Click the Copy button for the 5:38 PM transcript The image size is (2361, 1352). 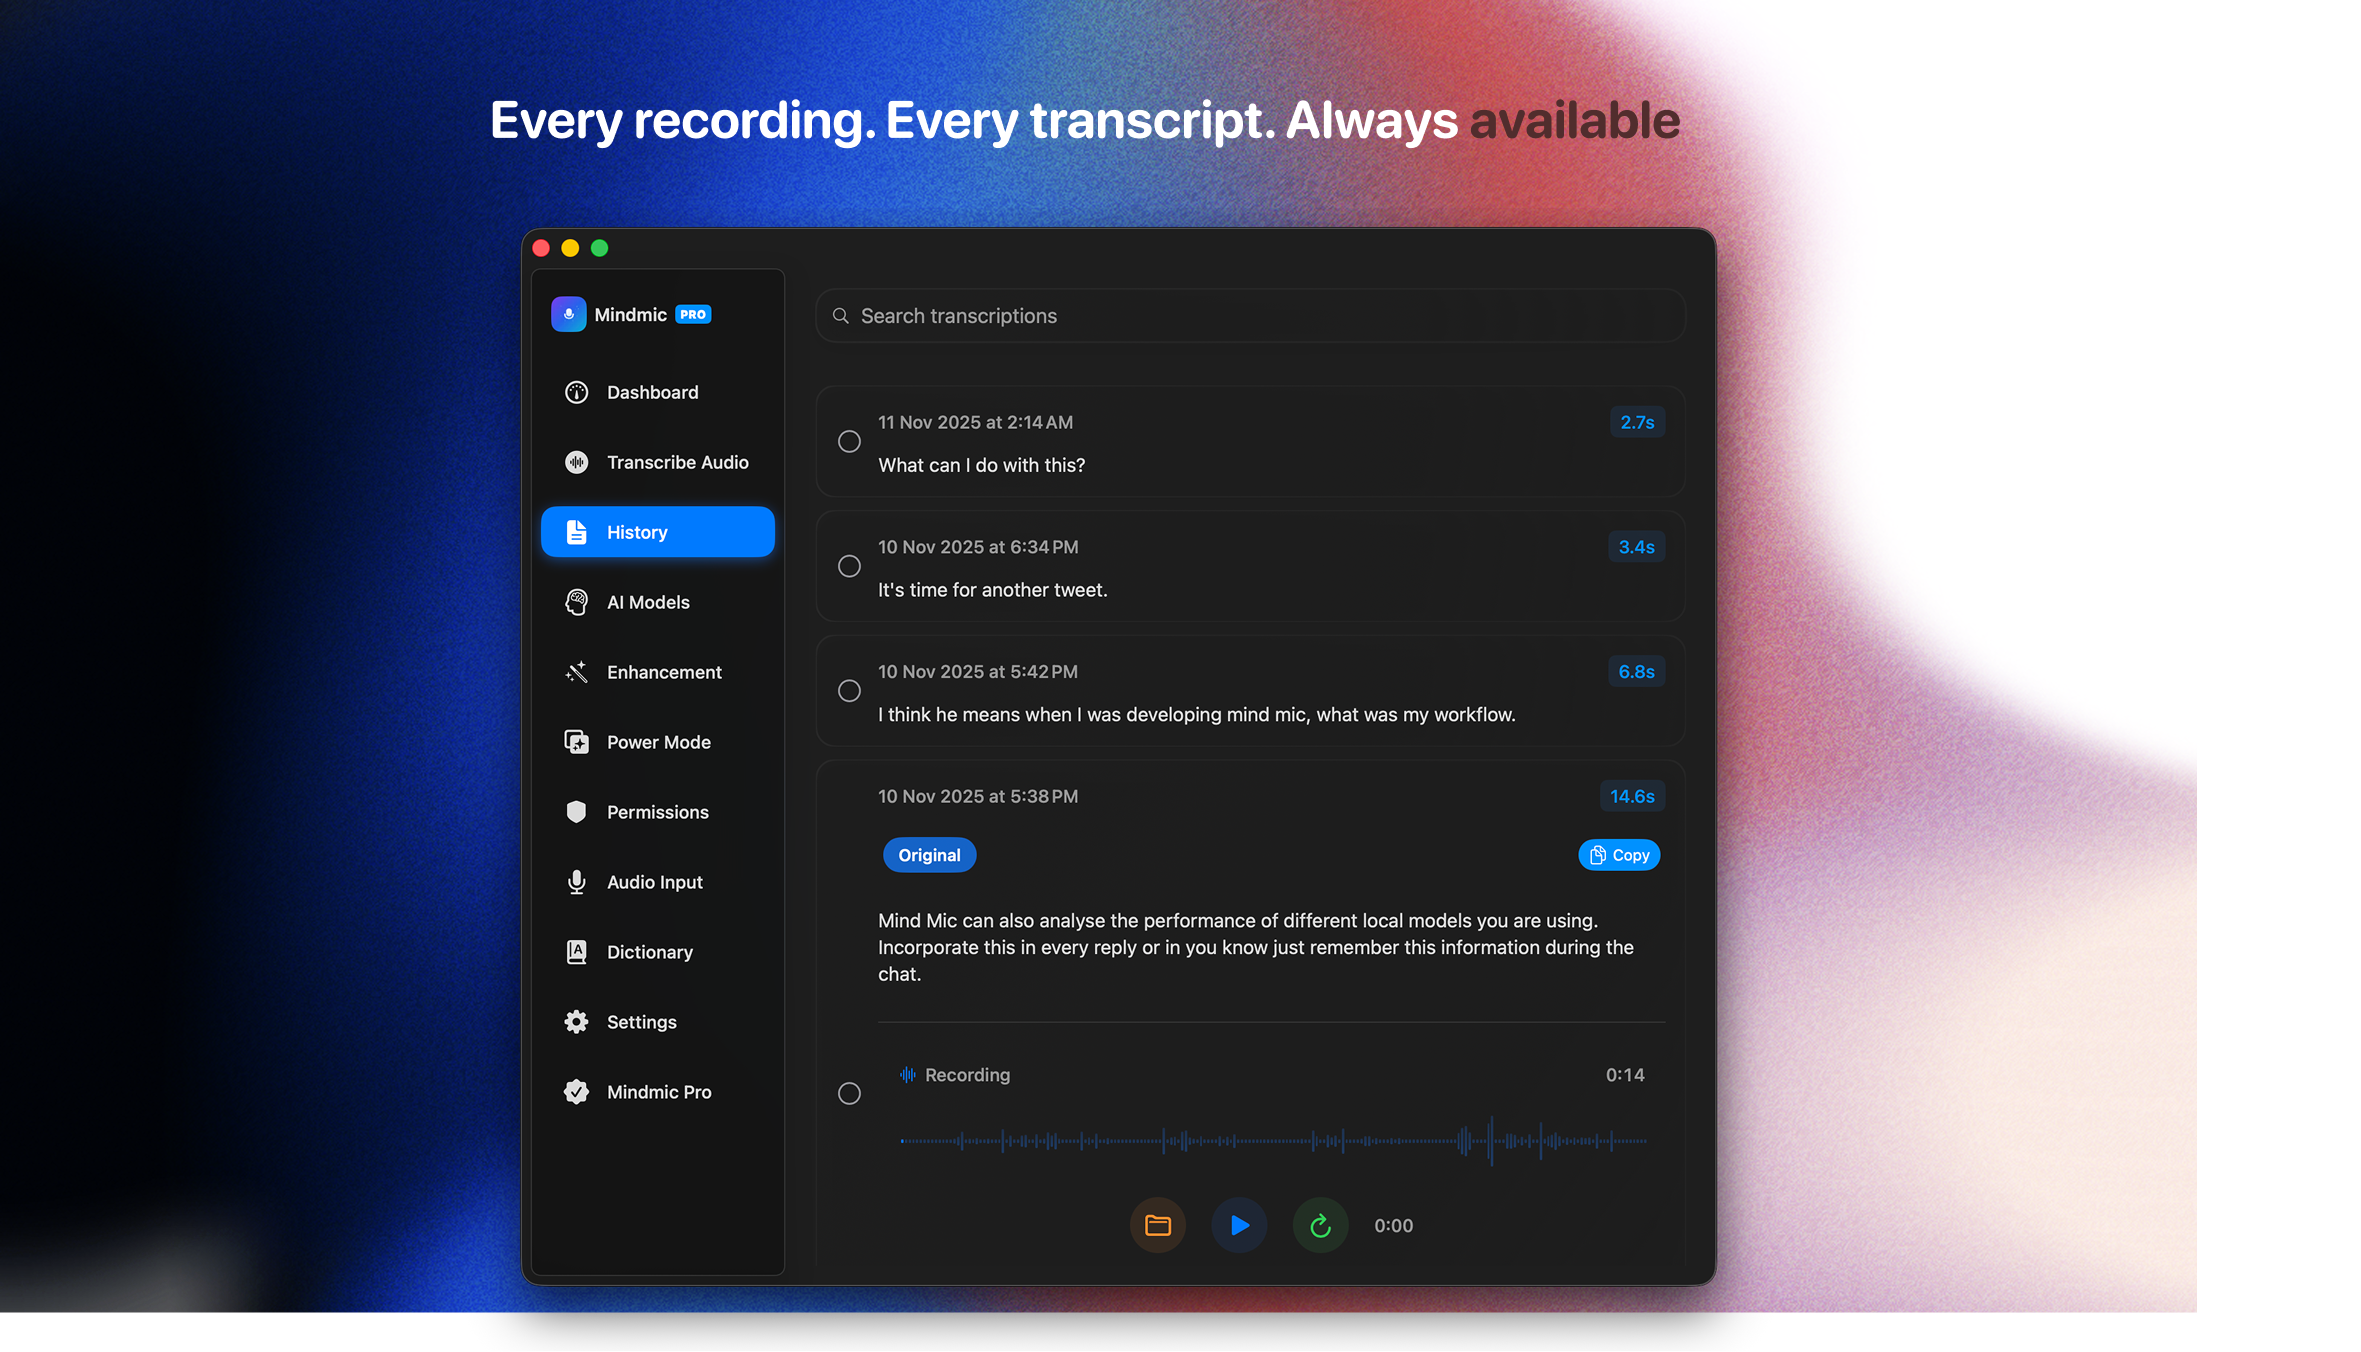click(x=1618, y=854)
